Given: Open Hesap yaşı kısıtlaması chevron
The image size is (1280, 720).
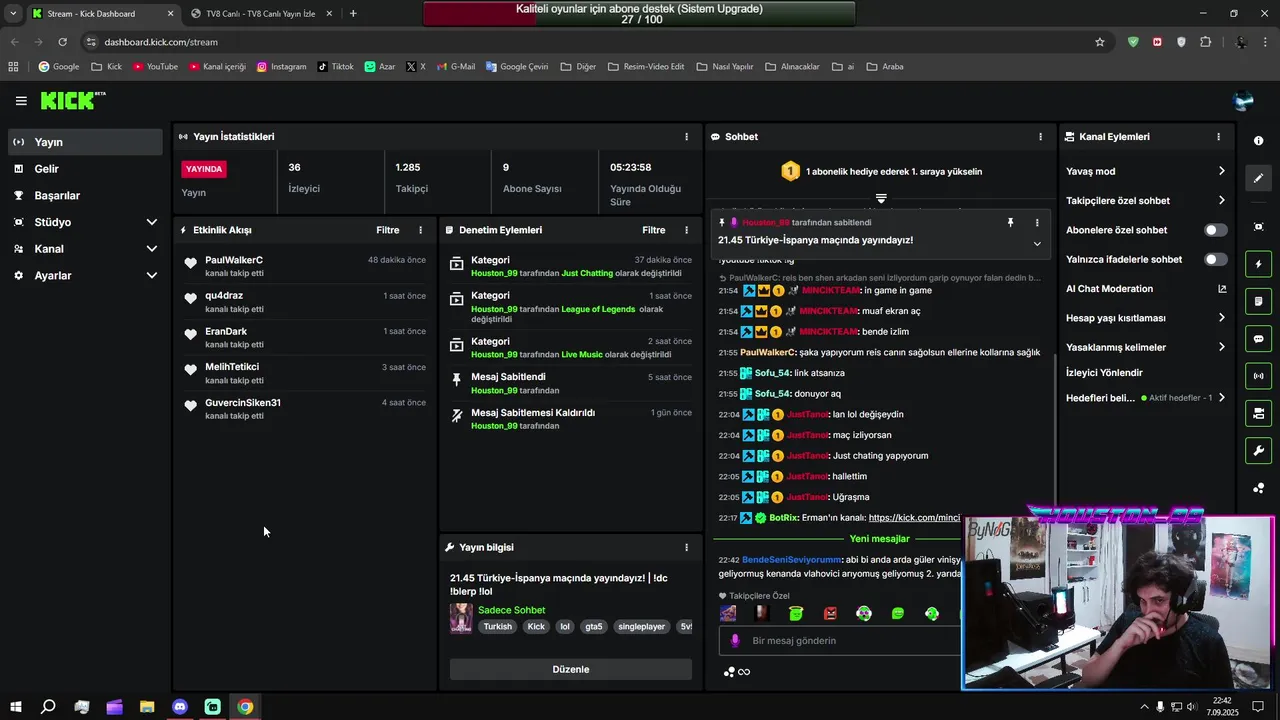Looking at the screenshot, I should (x=1221, y=318).
